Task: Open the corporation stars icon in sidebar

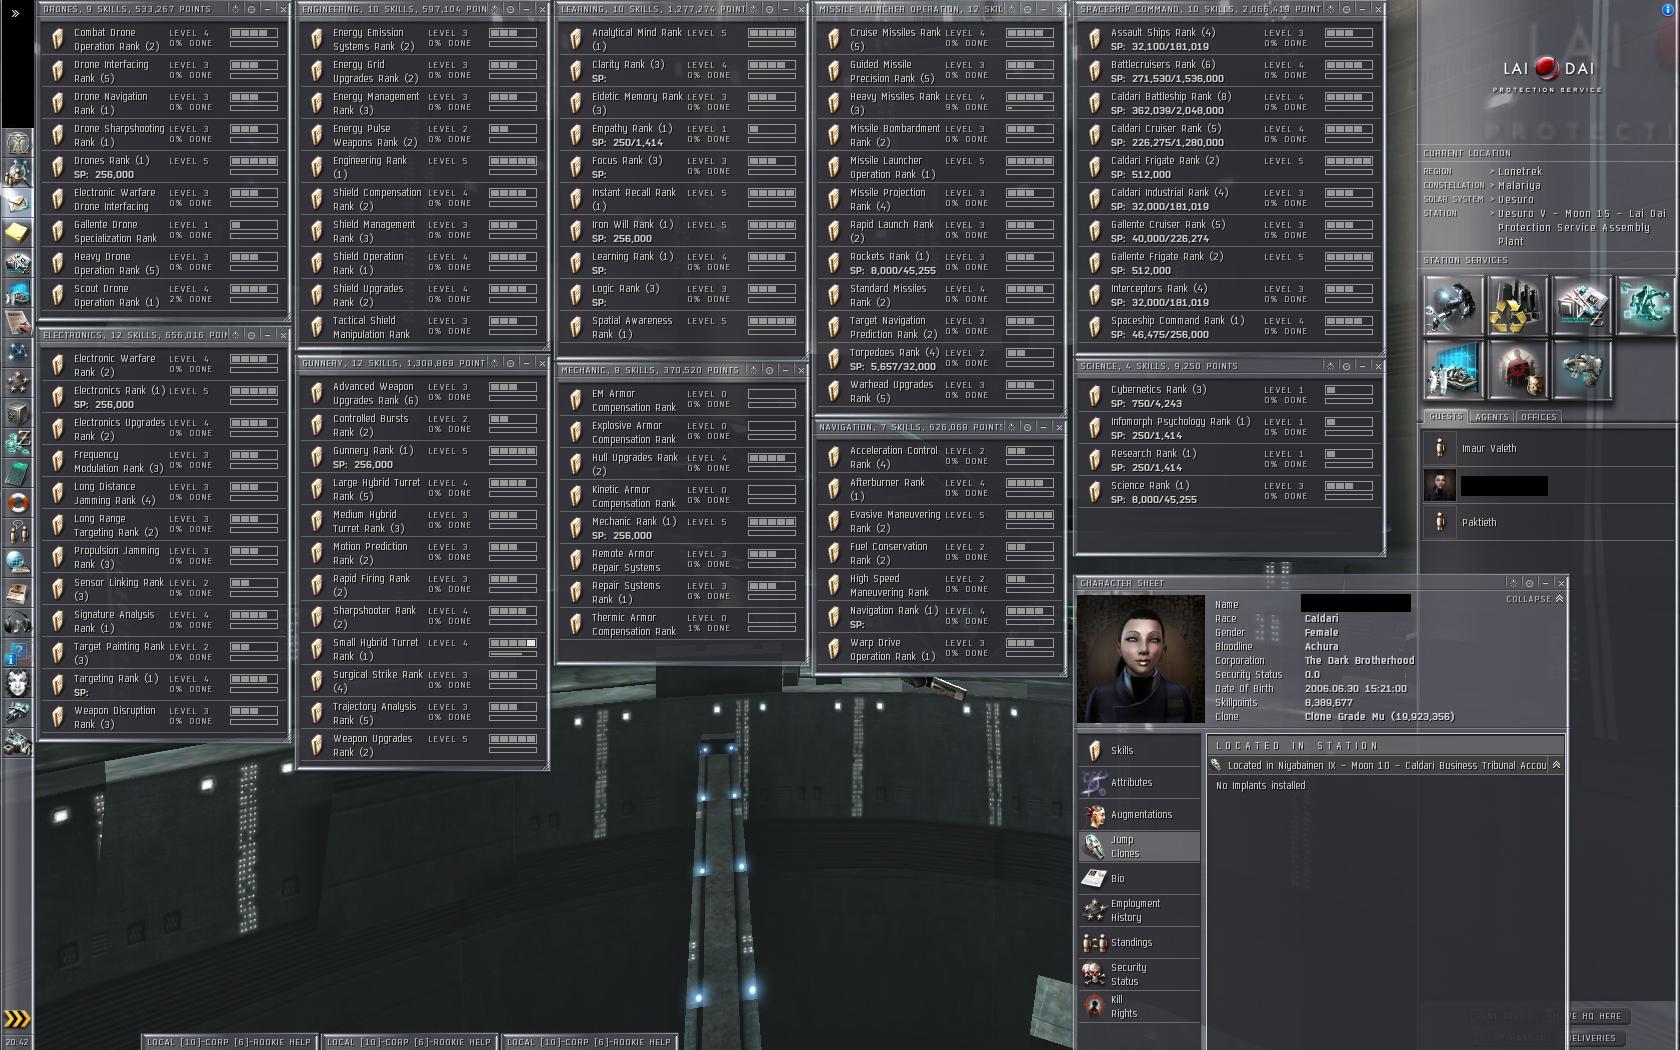Action: [18, 383]
